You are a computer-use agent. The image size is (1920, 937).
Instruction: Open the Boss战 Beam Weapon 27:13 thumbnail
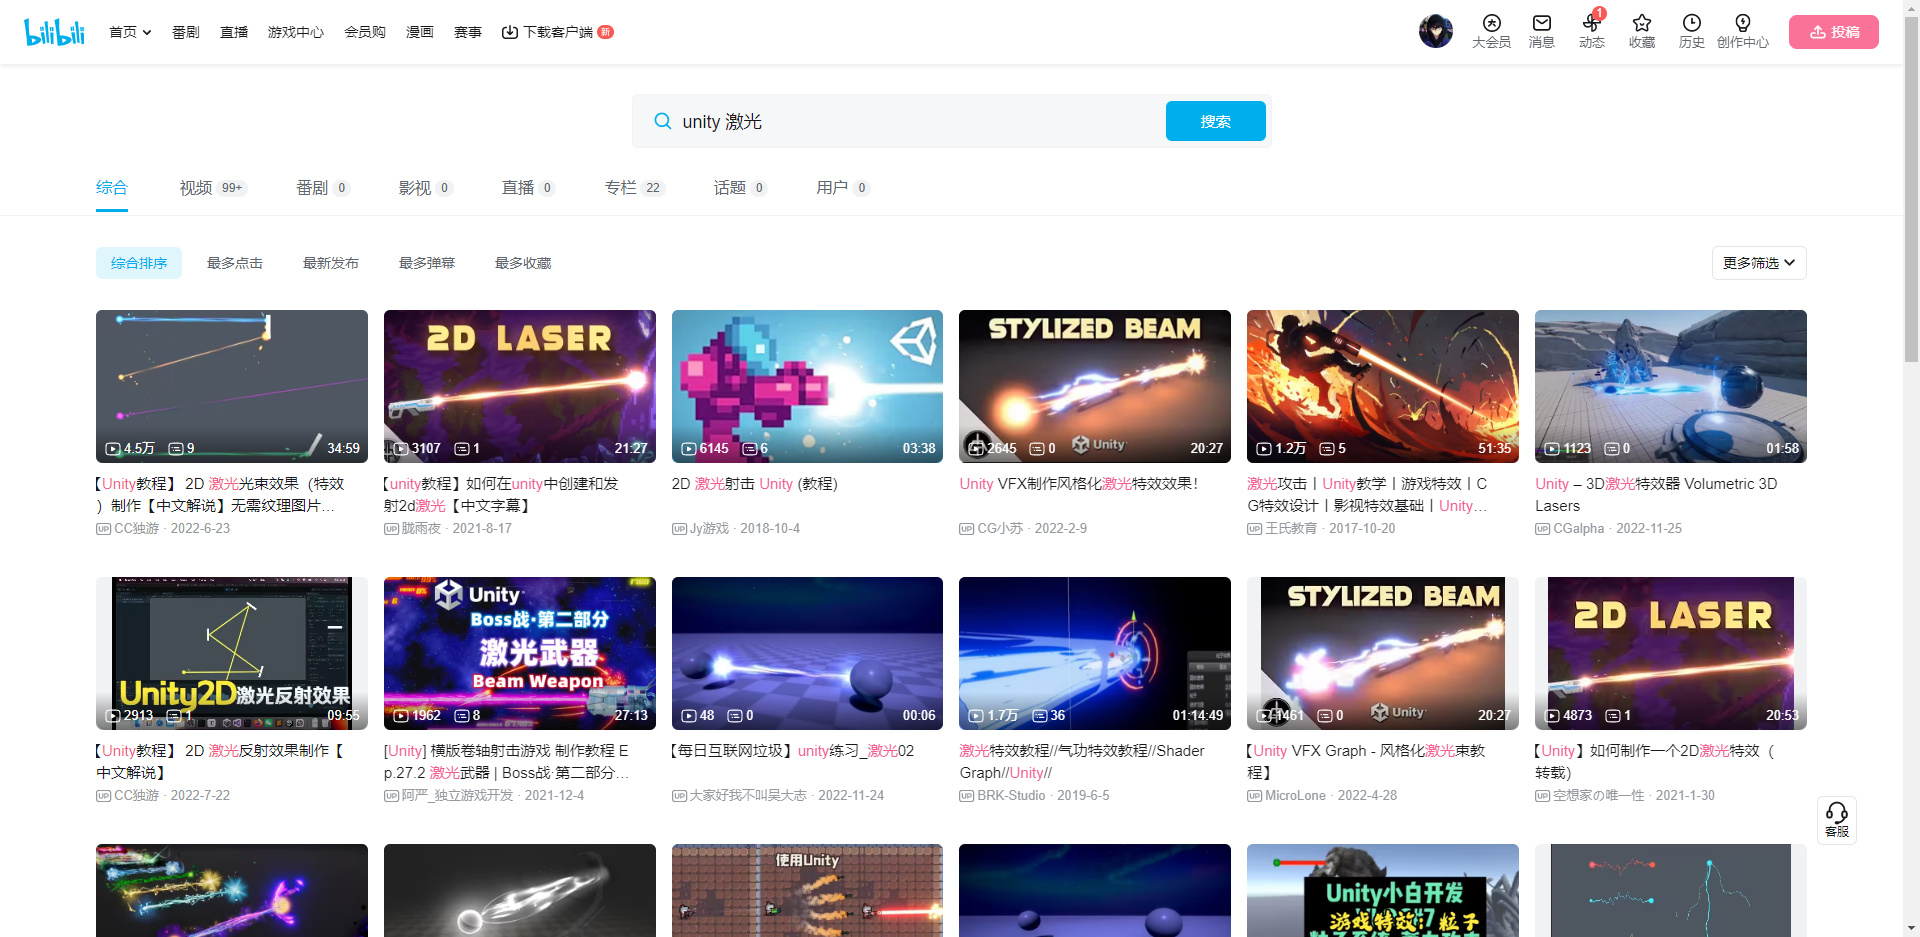(x=520, y=653)
